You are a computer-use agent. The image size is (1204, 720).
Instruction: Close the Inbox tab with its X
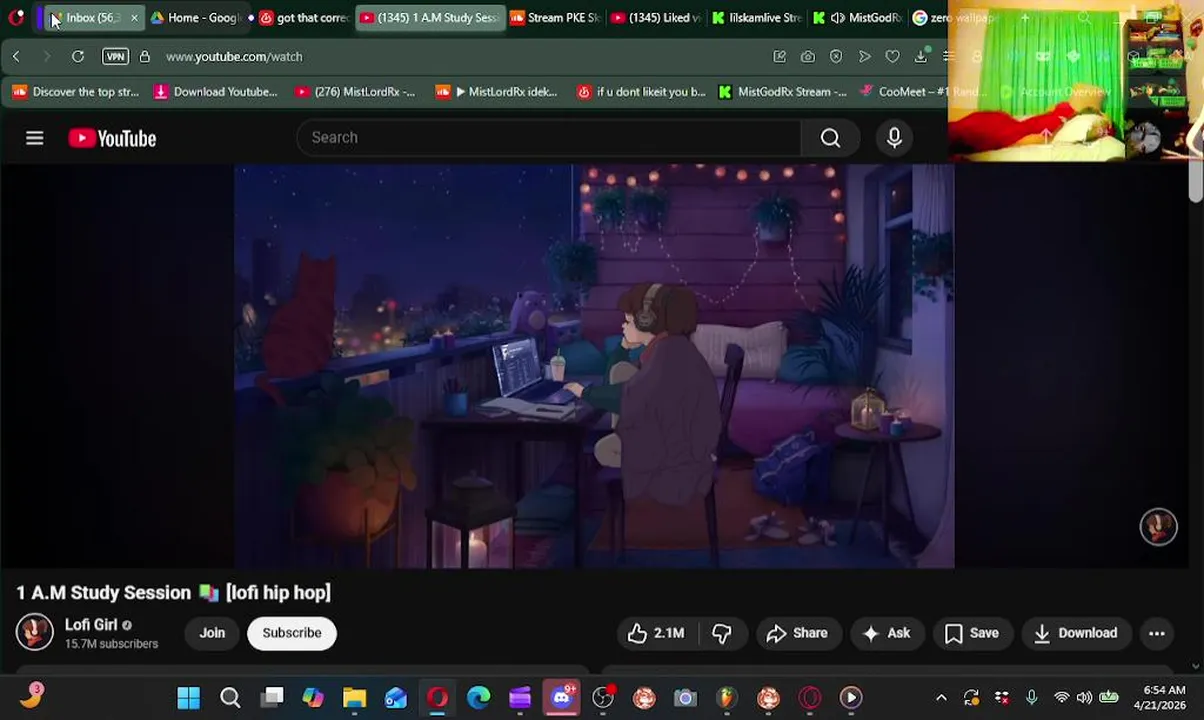click(134, 18)
